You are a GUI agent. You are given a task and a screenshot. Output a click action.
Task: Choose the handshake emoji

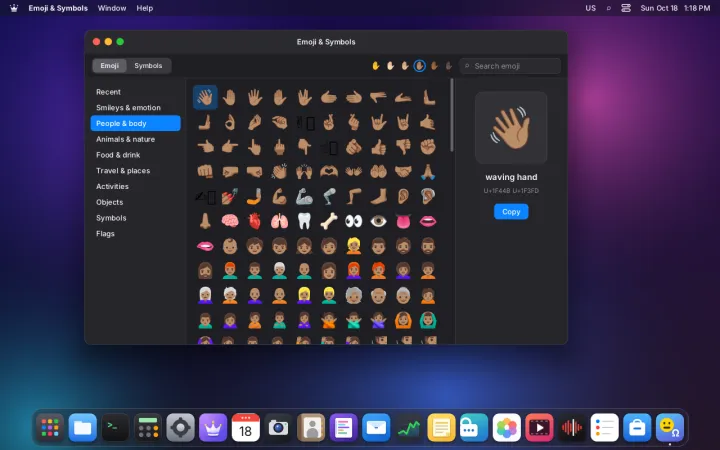tap(403, 172)
